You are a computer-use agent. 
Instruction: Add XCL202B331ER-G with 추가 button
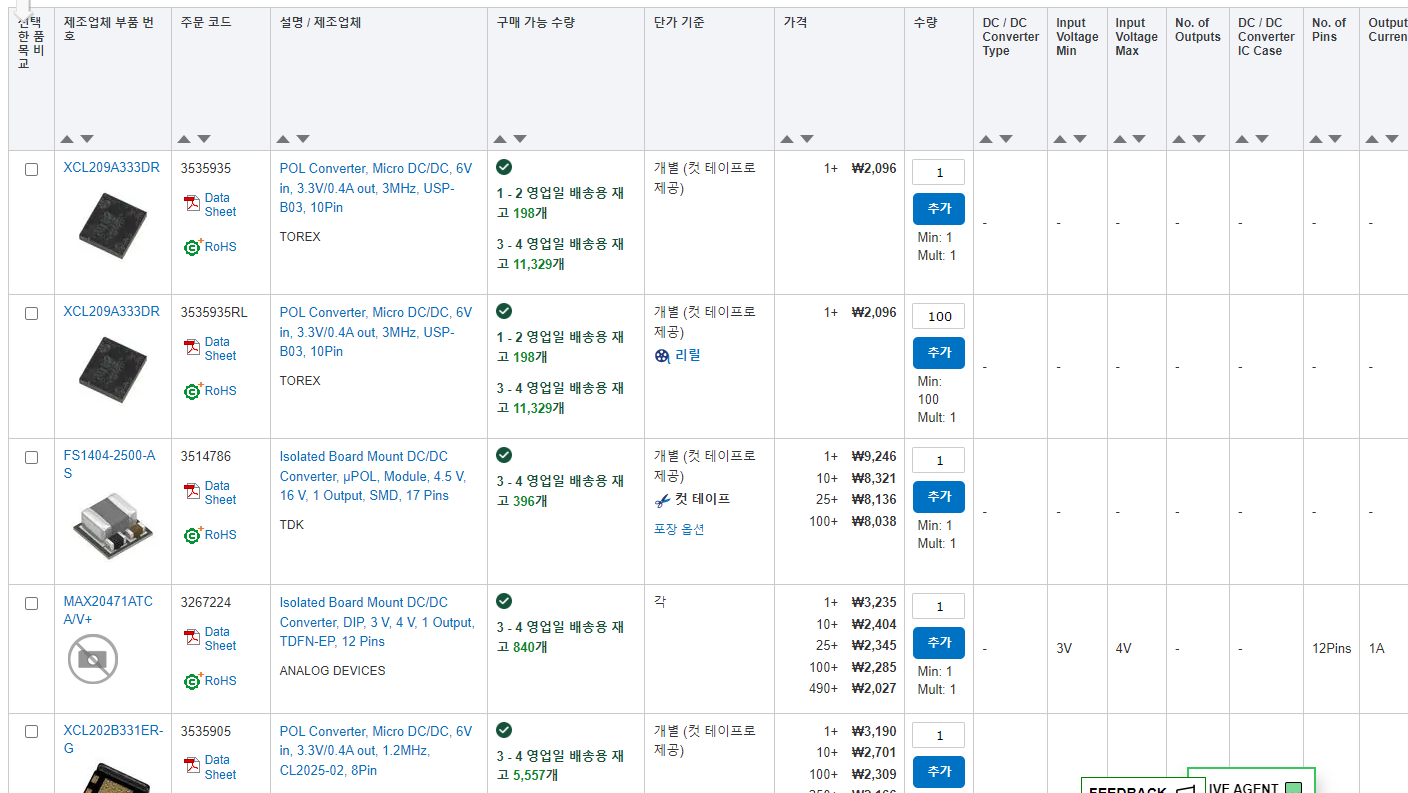coord(939,772)
